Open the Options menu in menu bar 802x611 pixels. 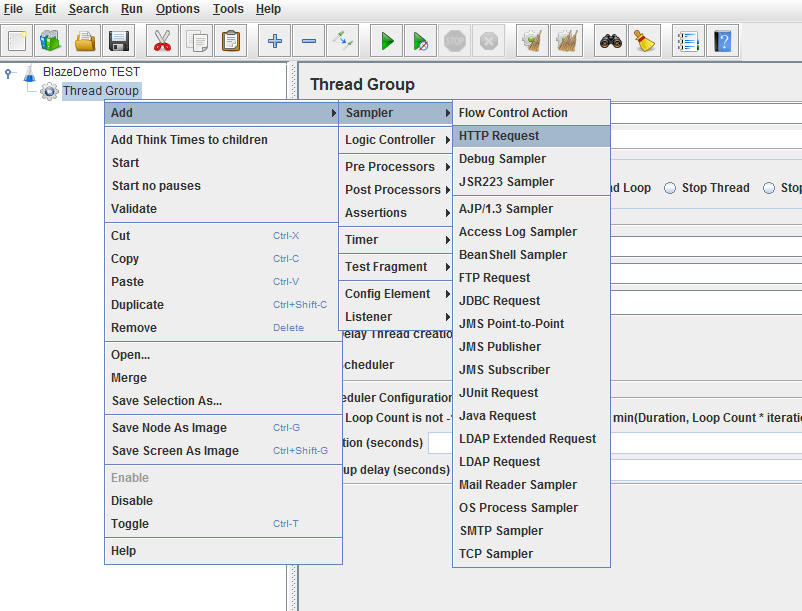coord(177,9)
